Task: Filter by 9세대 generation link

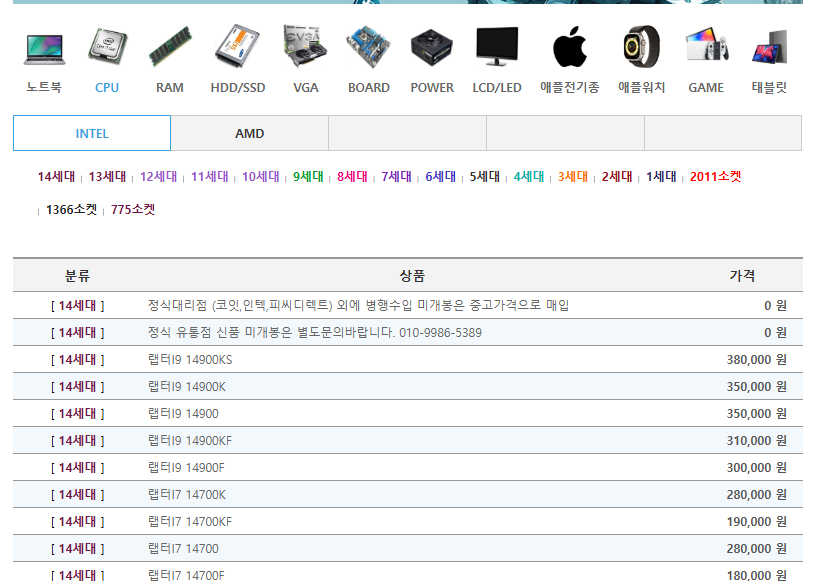Action: [308, 177]
